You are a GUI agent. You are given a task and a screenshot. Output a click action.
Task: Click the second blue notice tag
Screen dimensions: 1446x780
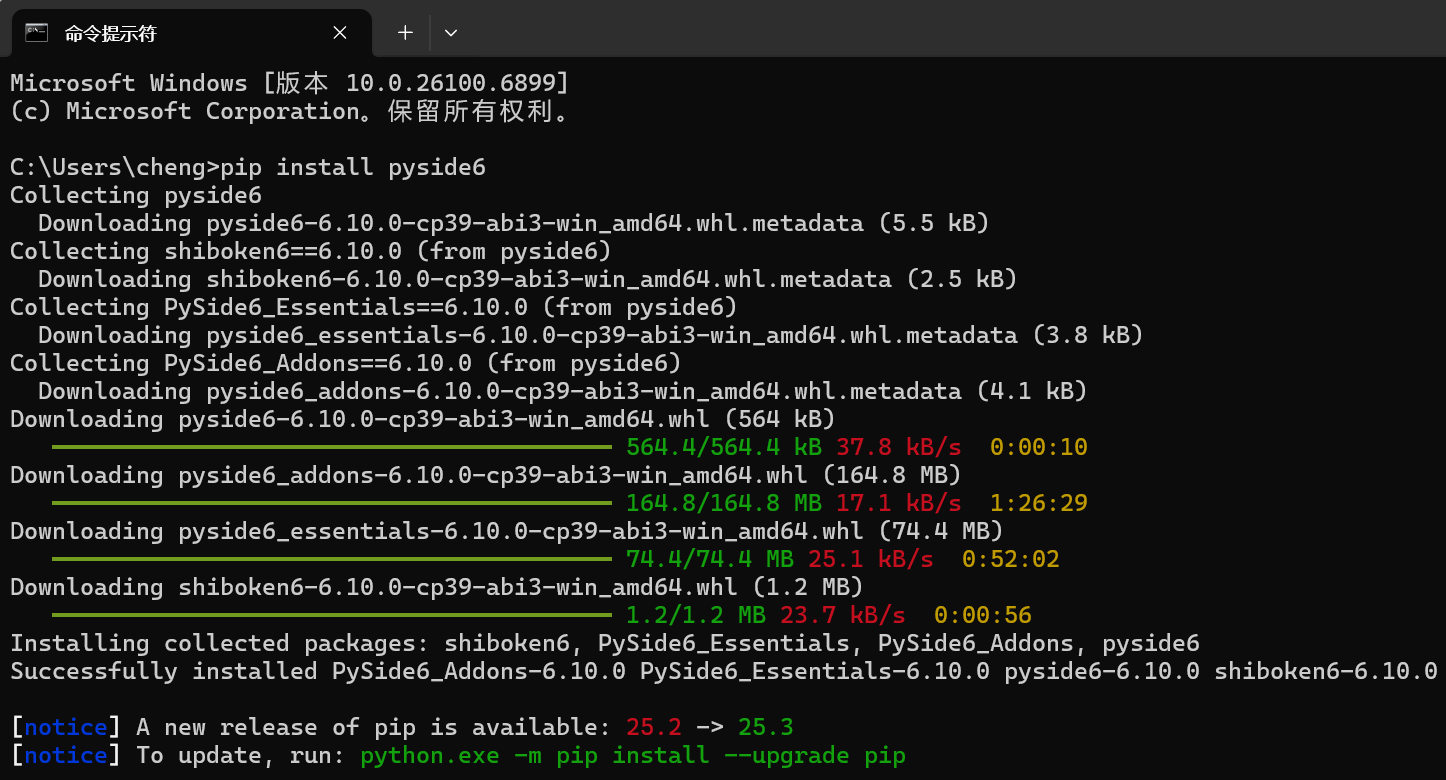coord(66,756)
